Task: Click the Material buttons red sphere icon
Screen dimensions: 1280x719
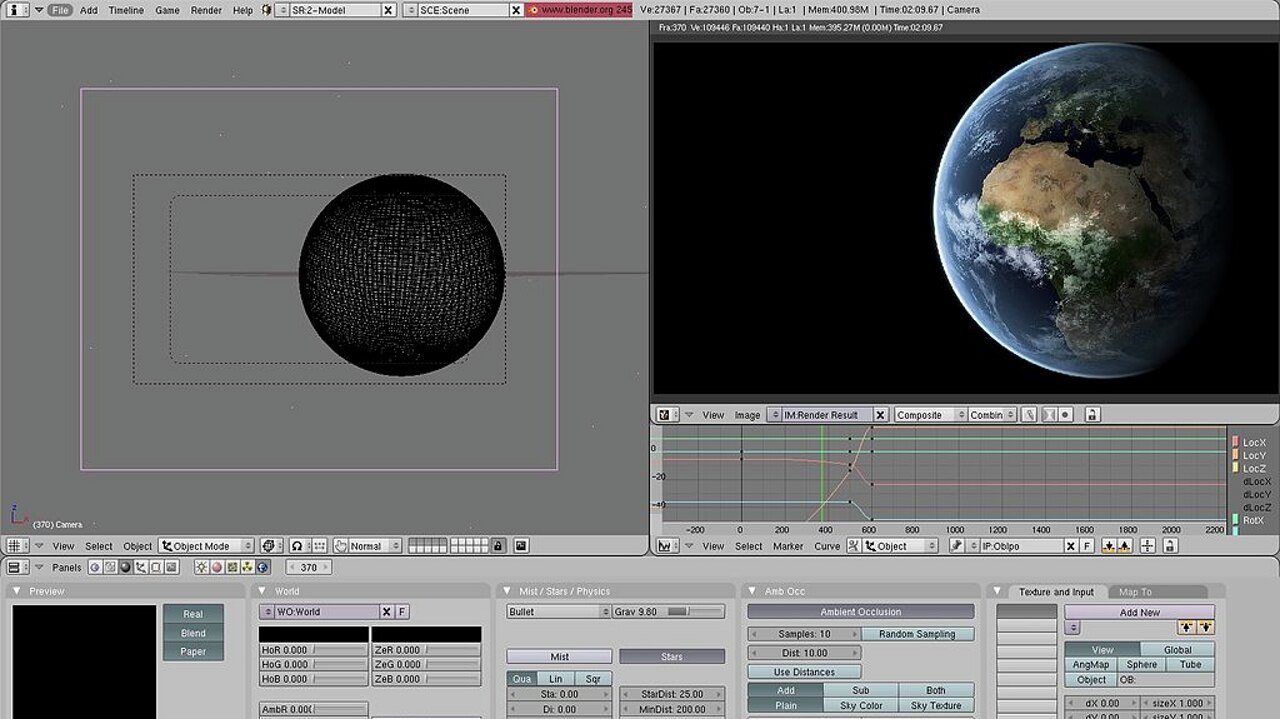Action: (x=216, y=568)
